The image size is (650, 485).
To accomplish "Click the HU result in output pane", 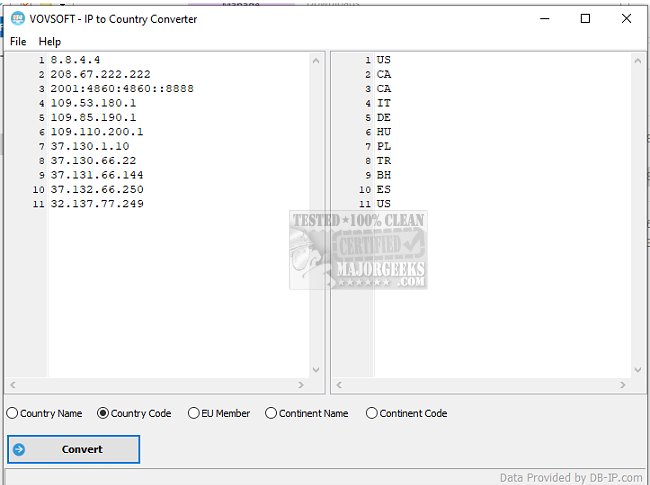I will click(384, 131).
